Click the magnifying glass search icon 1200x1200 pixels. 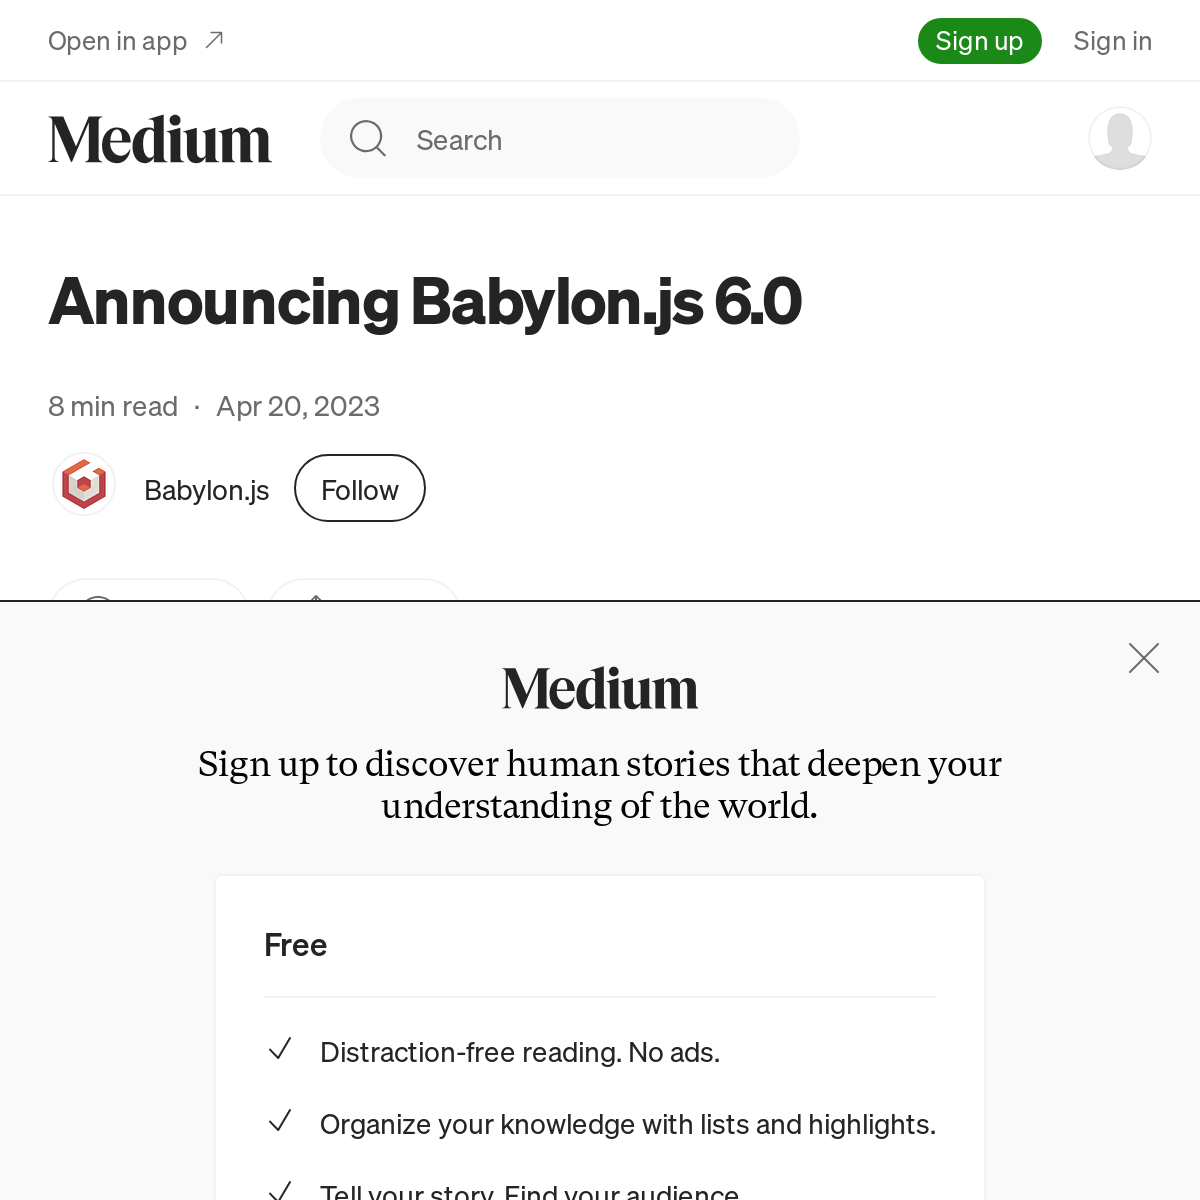click(367, 138)
